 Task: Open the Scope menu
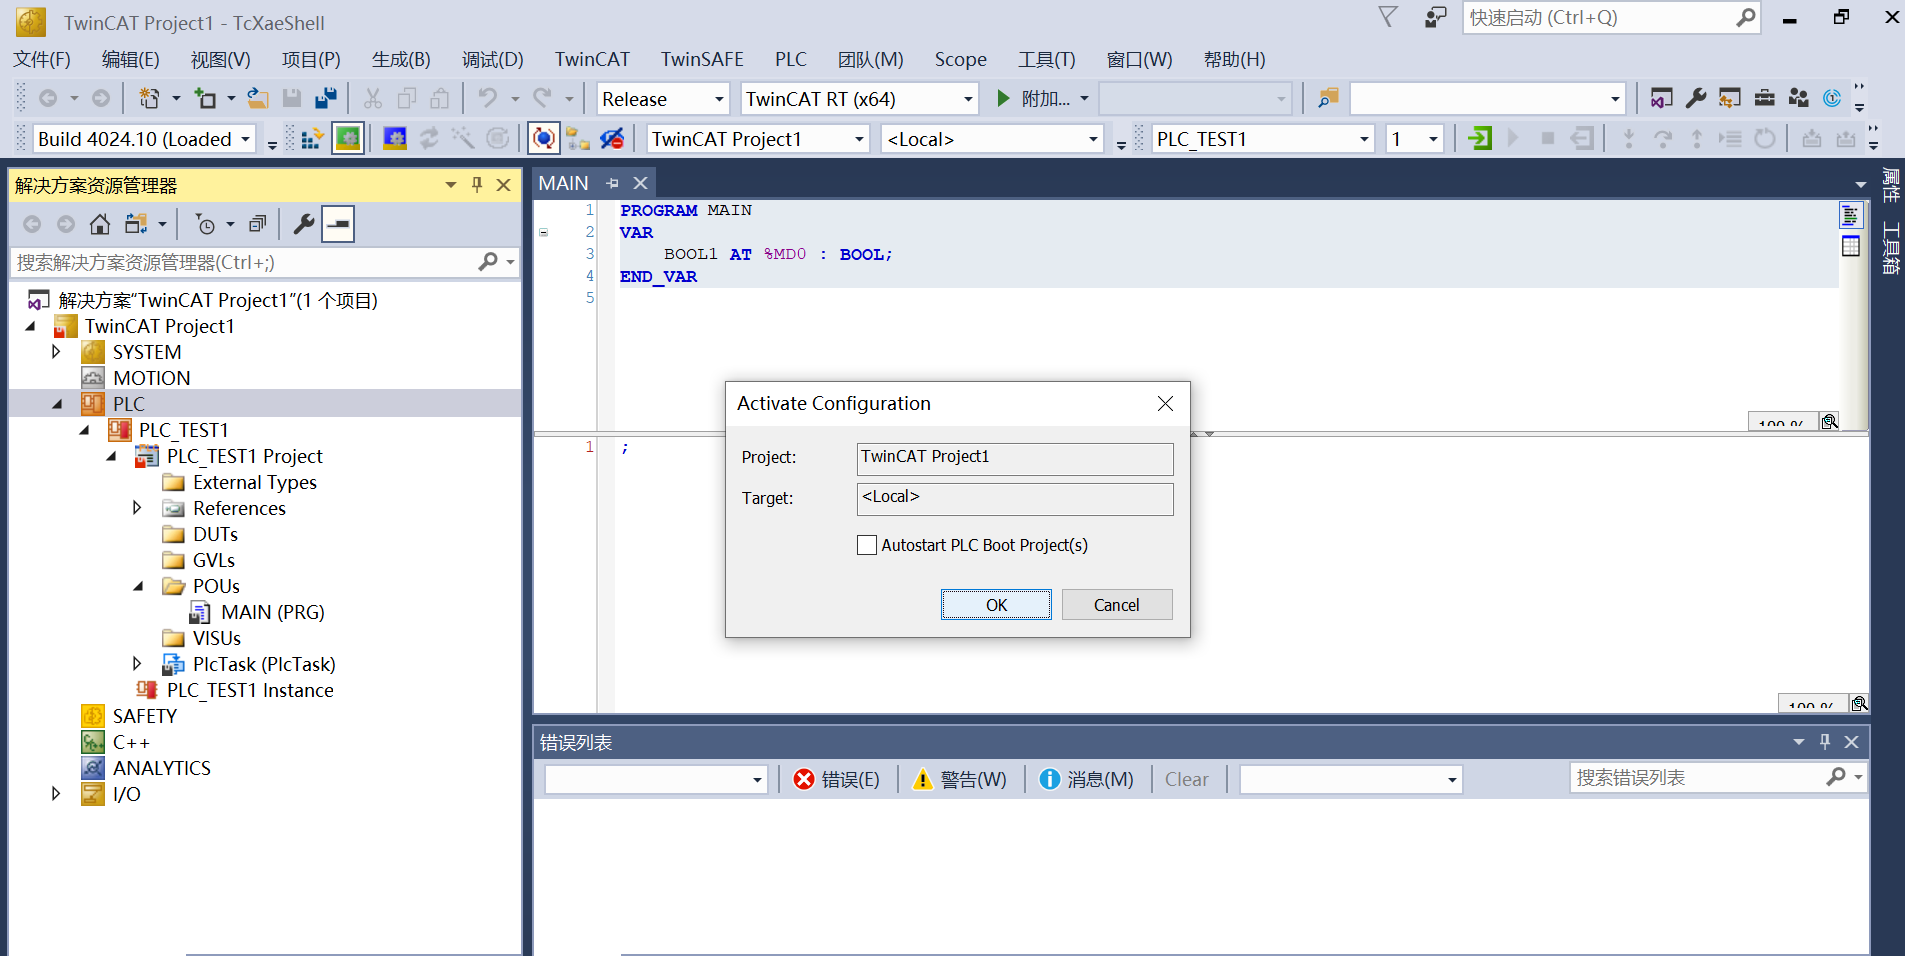[961, 59]
